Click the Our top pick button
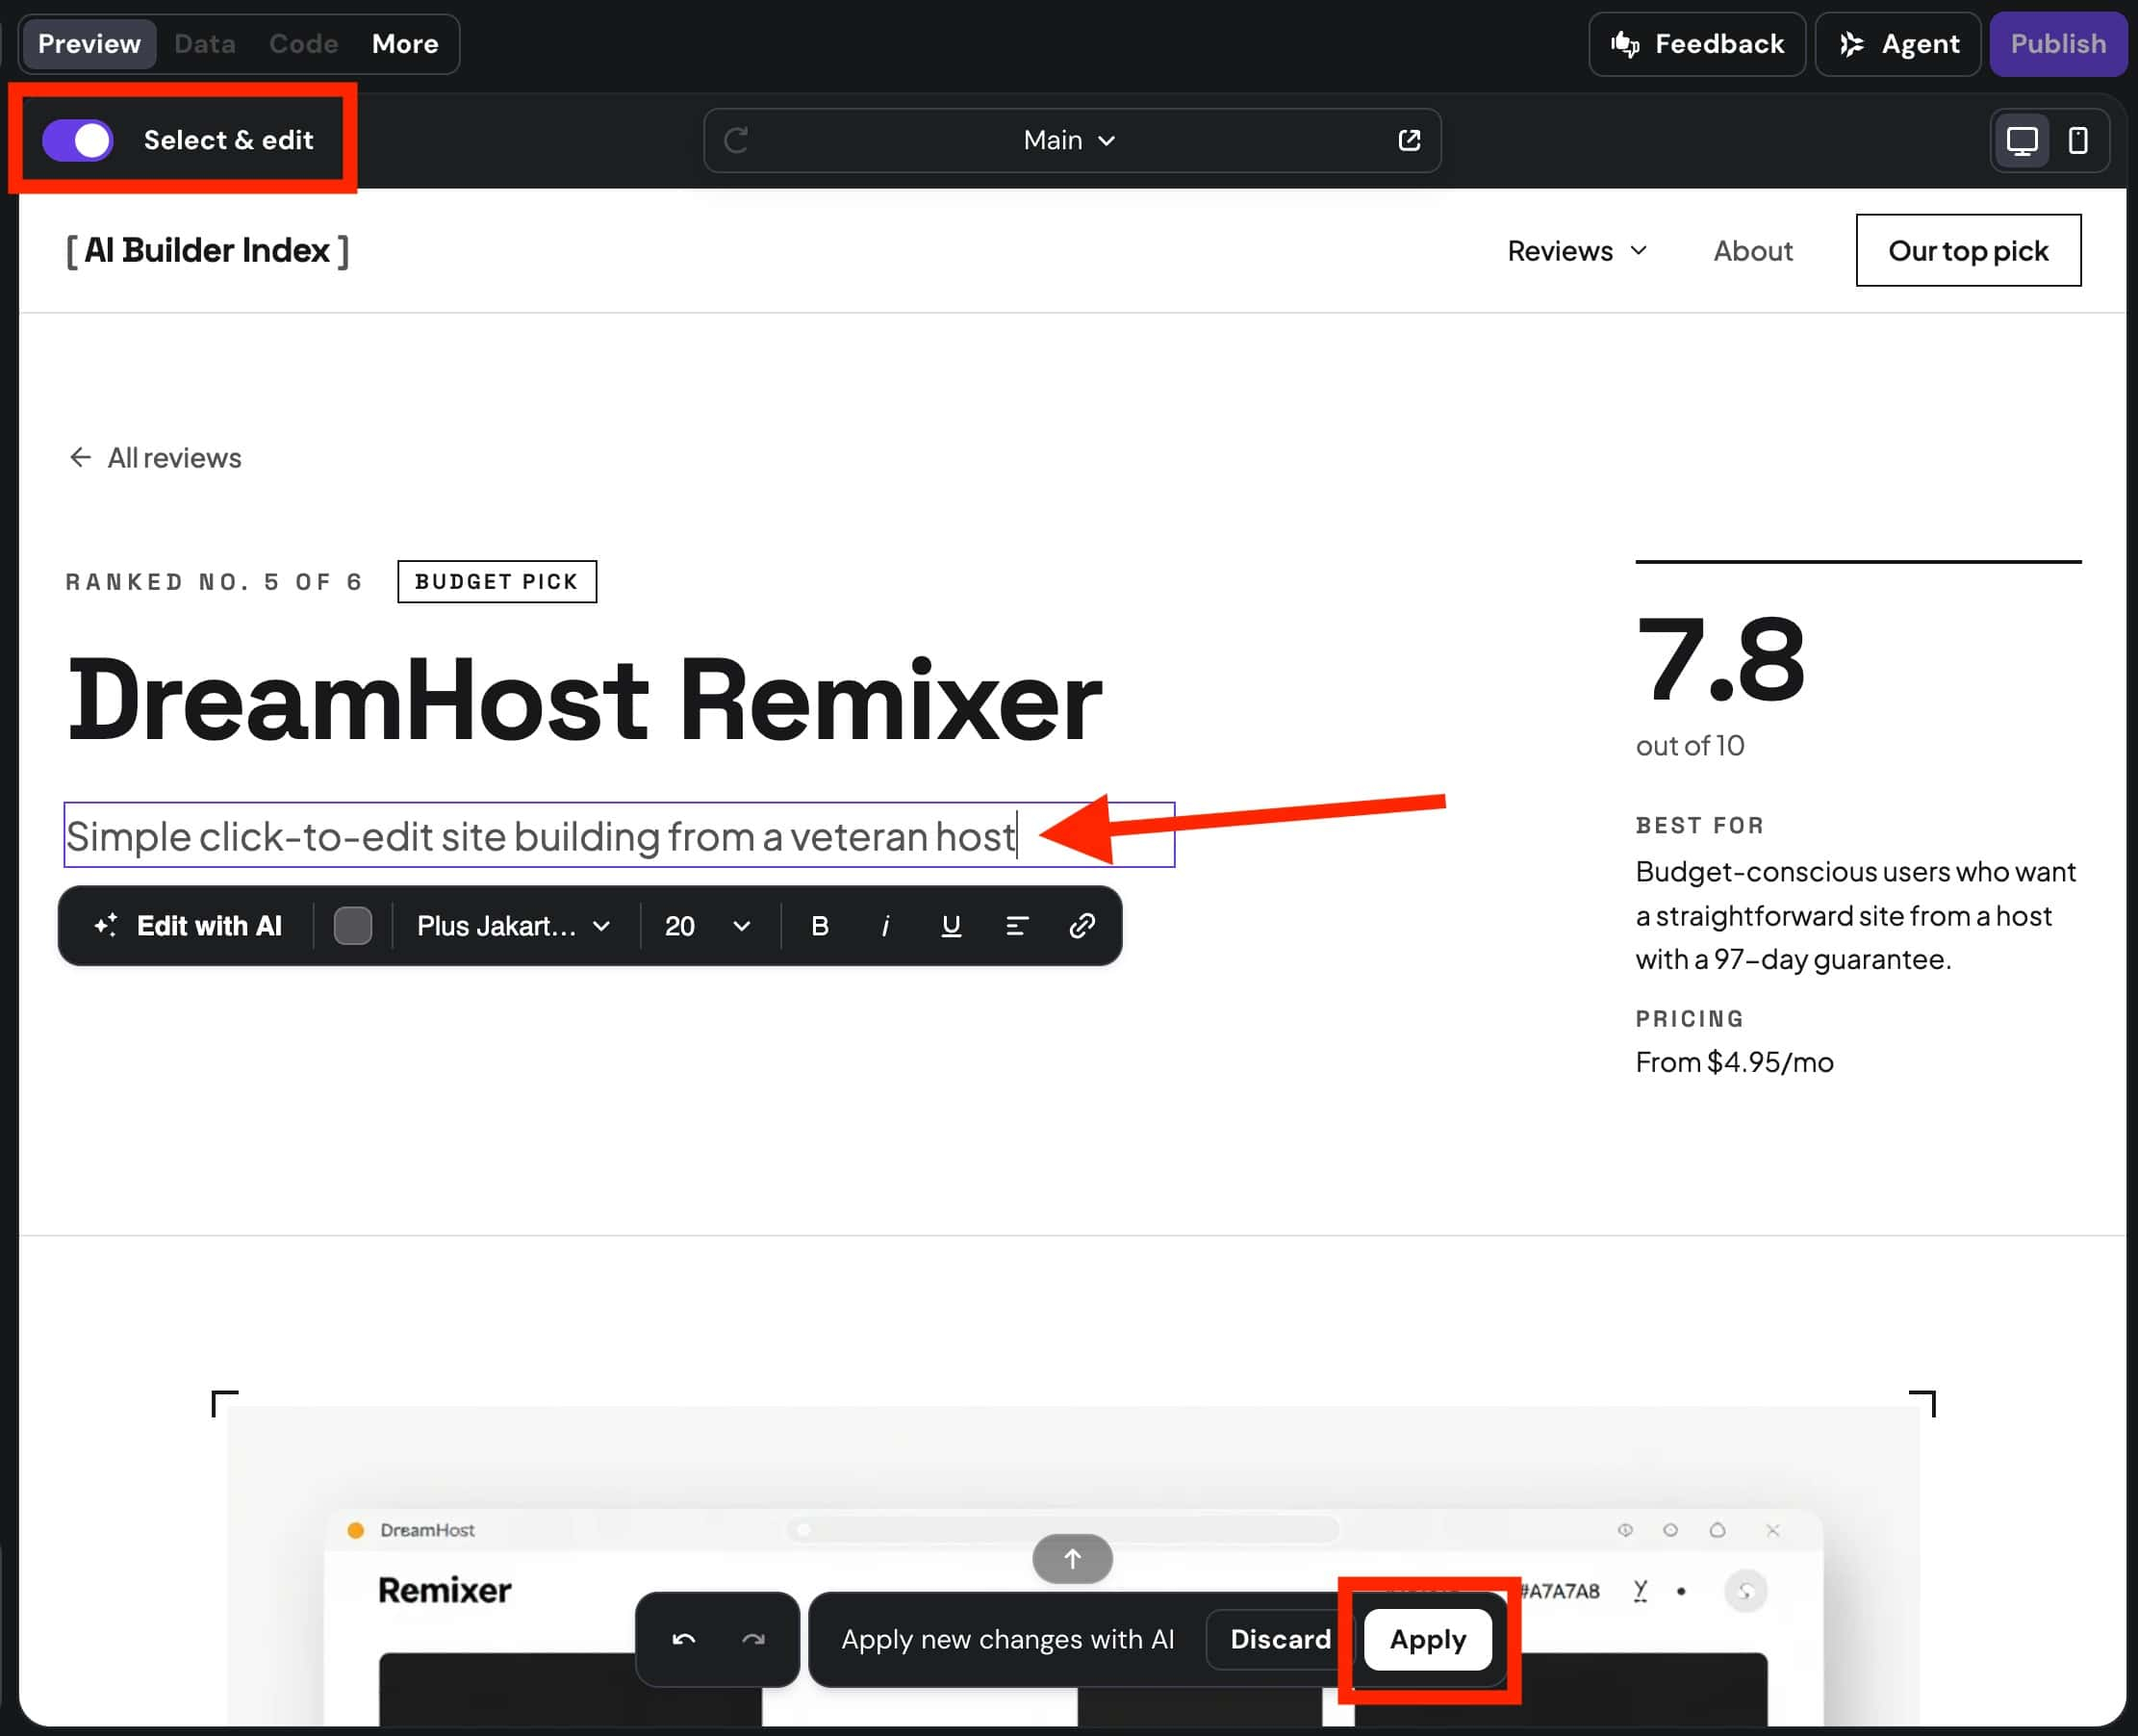 (1968, 250)
